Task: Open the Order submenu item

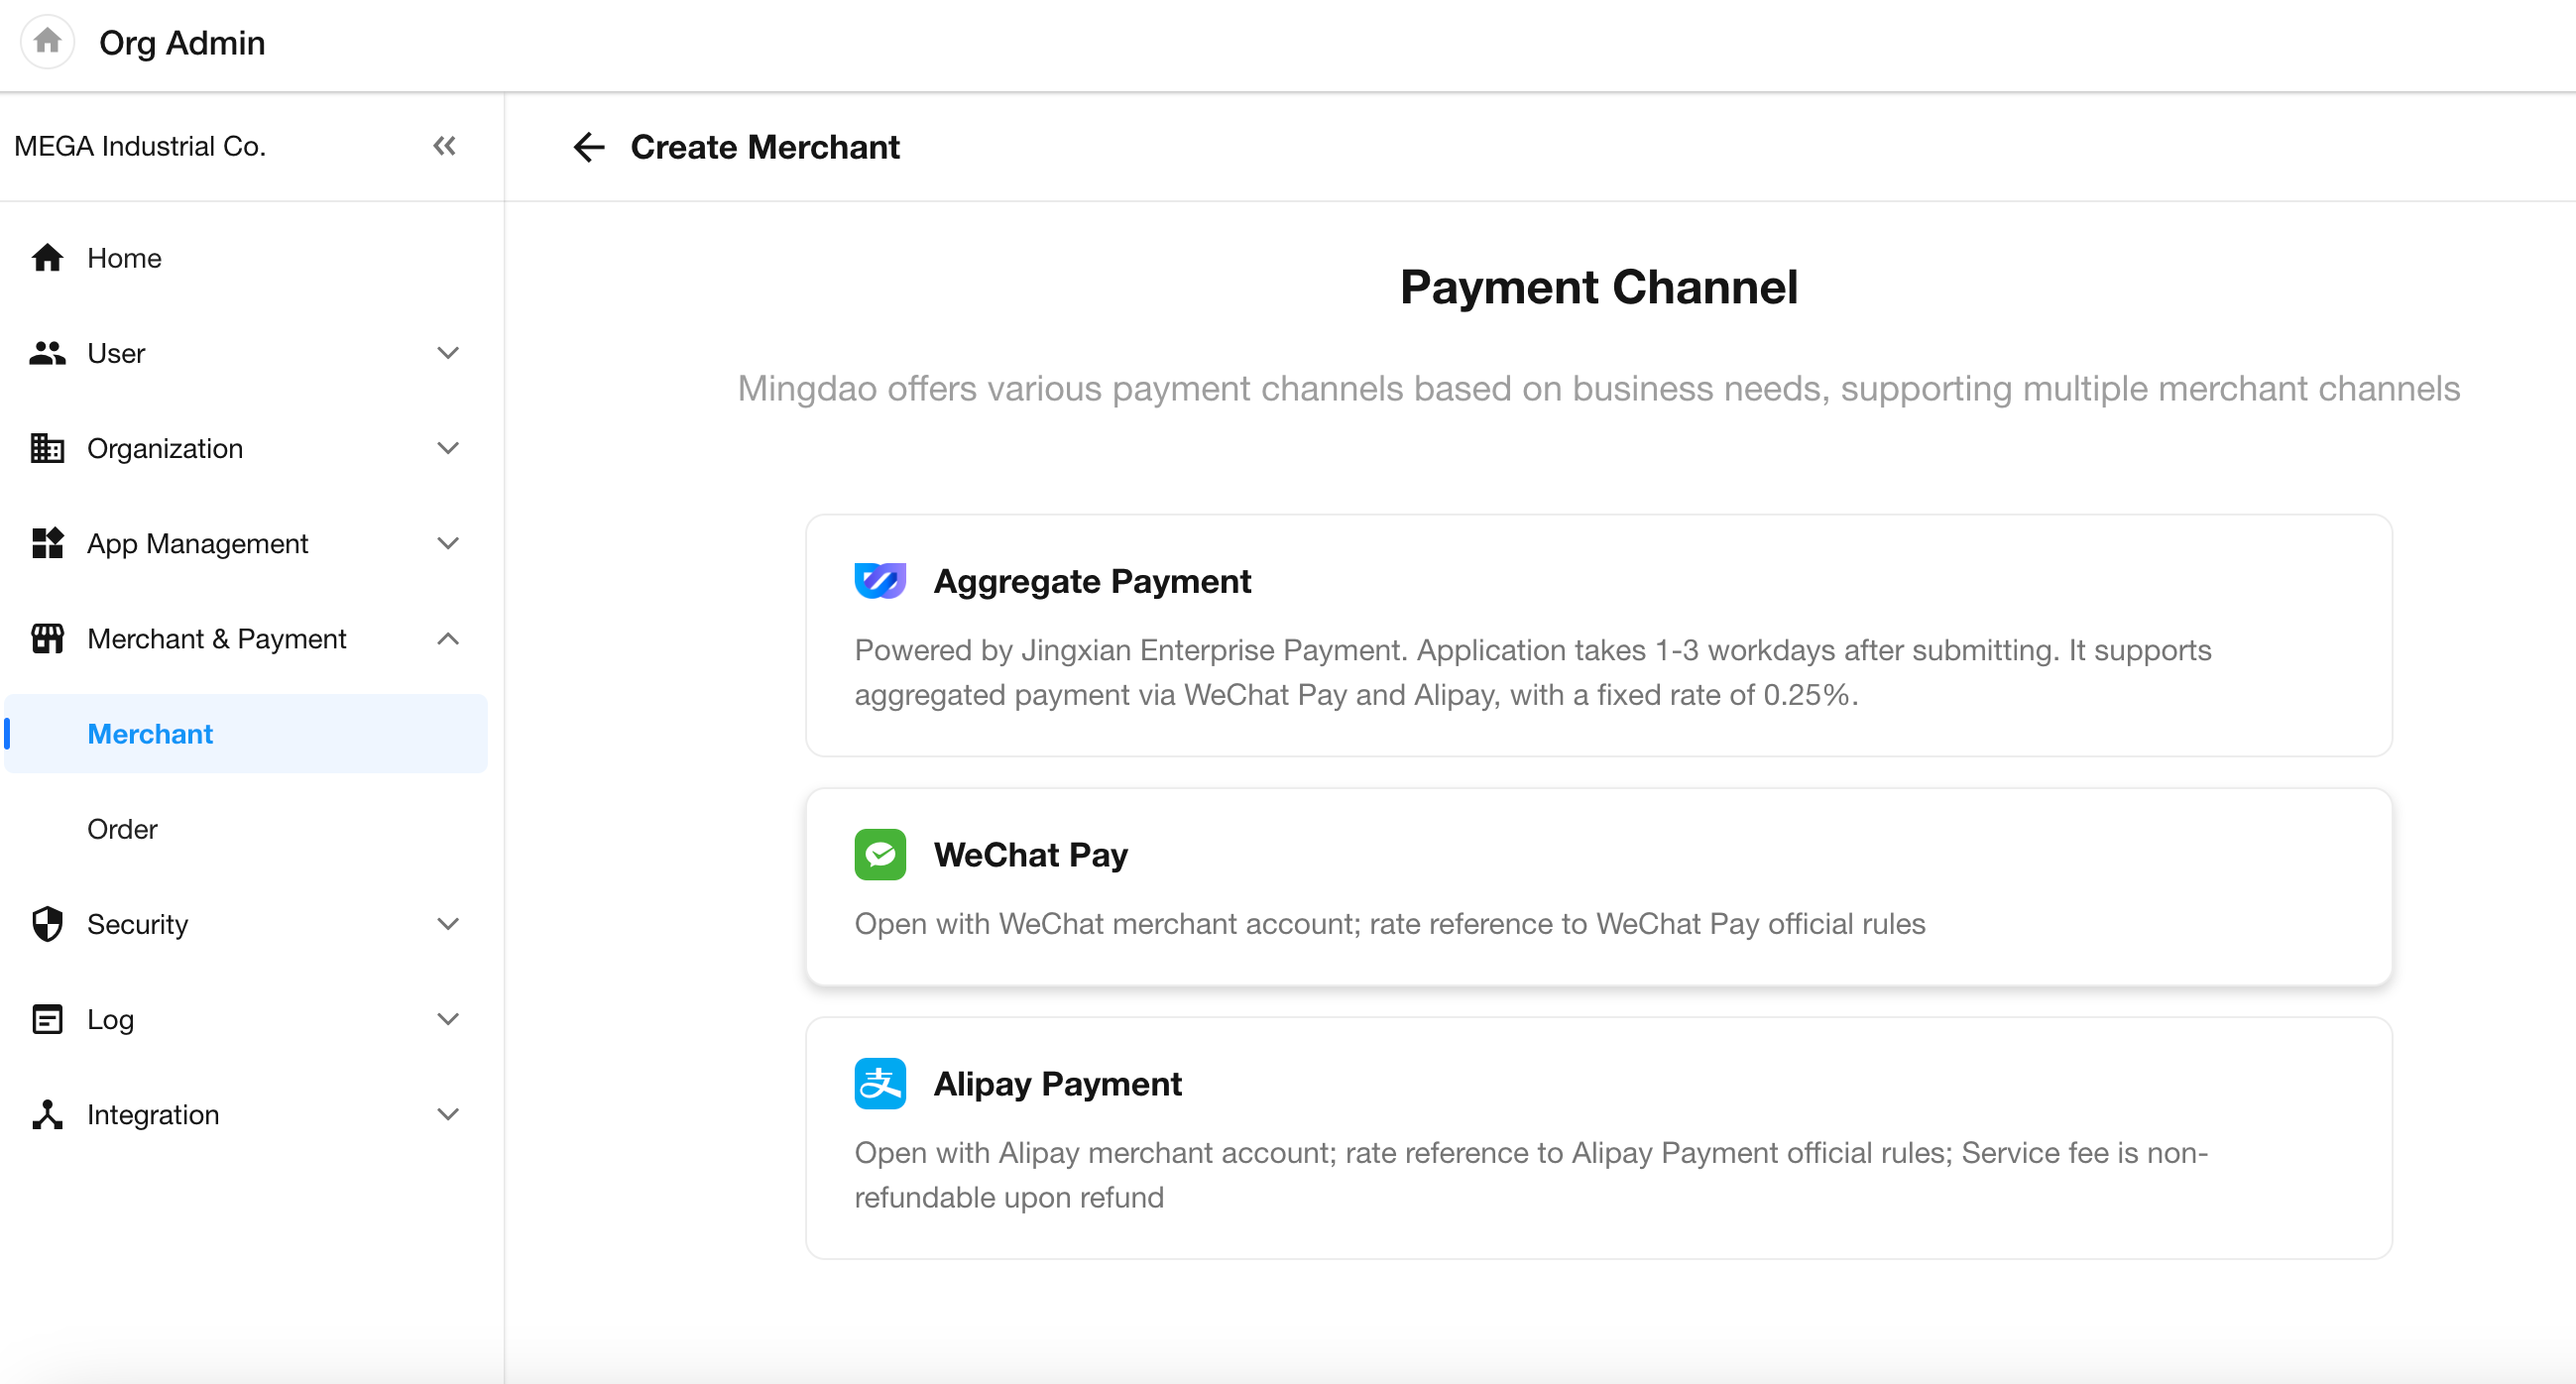Action: point(246,829)
